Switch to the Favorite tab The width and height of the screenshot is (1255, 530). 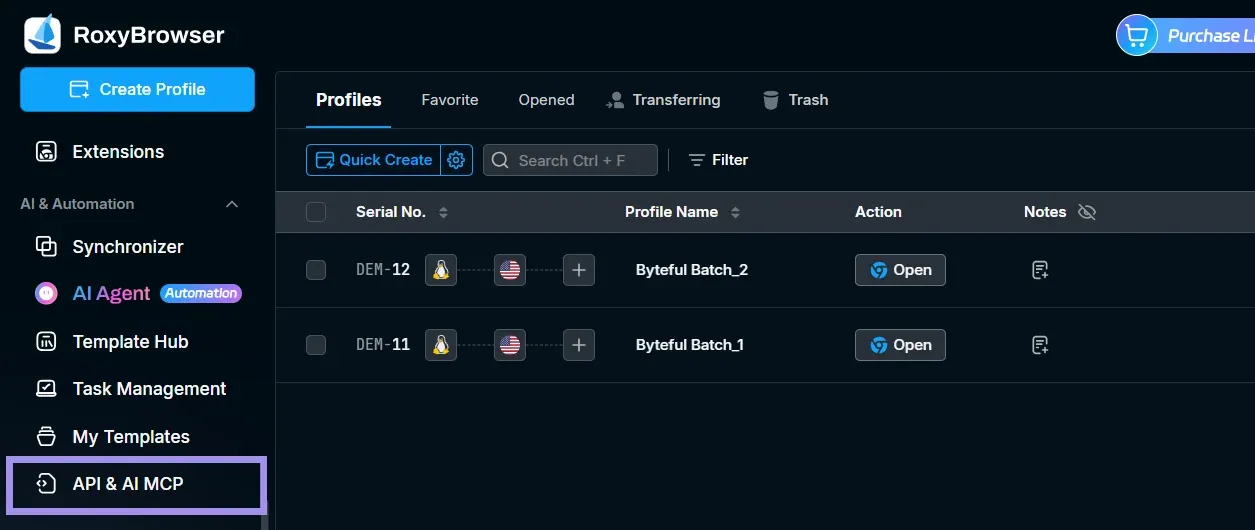(450, 100)
